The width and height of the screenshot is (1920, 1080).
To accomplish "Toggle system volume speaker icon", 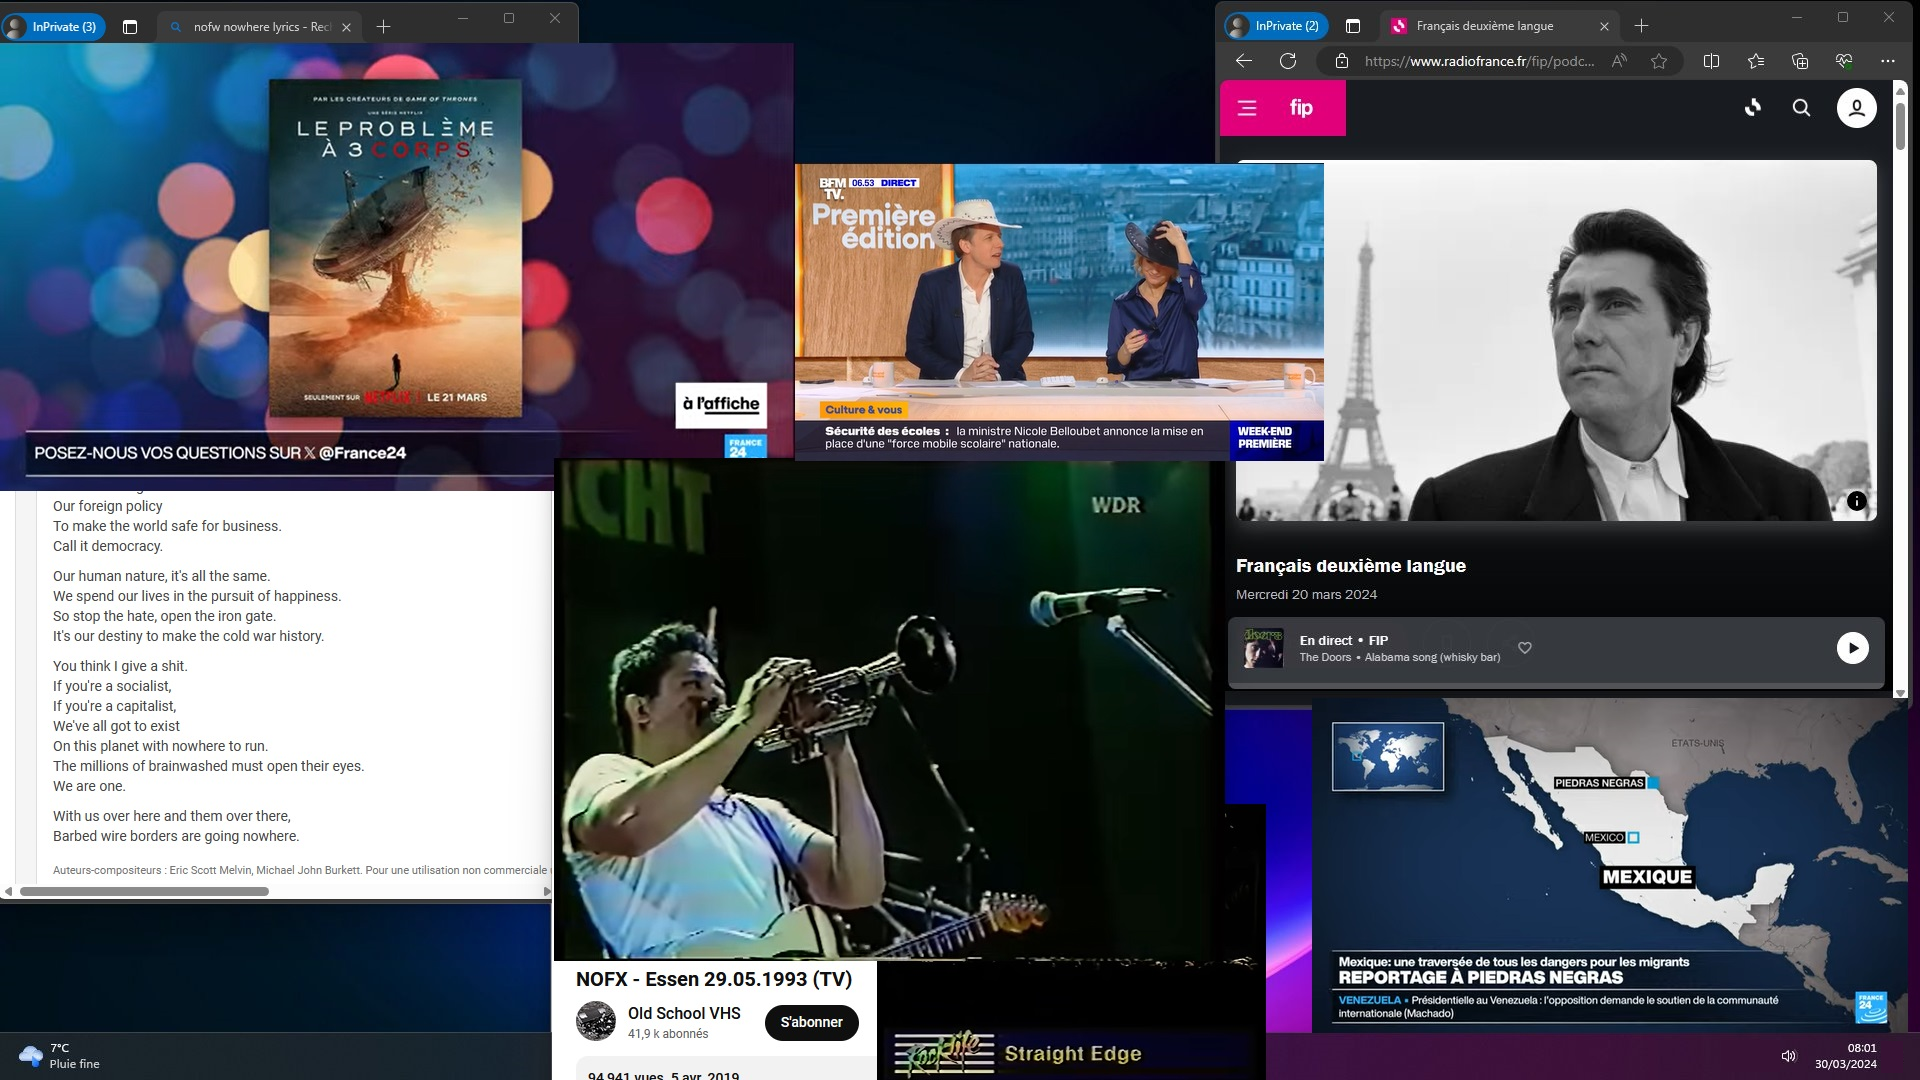I will pos(1788,1056).
